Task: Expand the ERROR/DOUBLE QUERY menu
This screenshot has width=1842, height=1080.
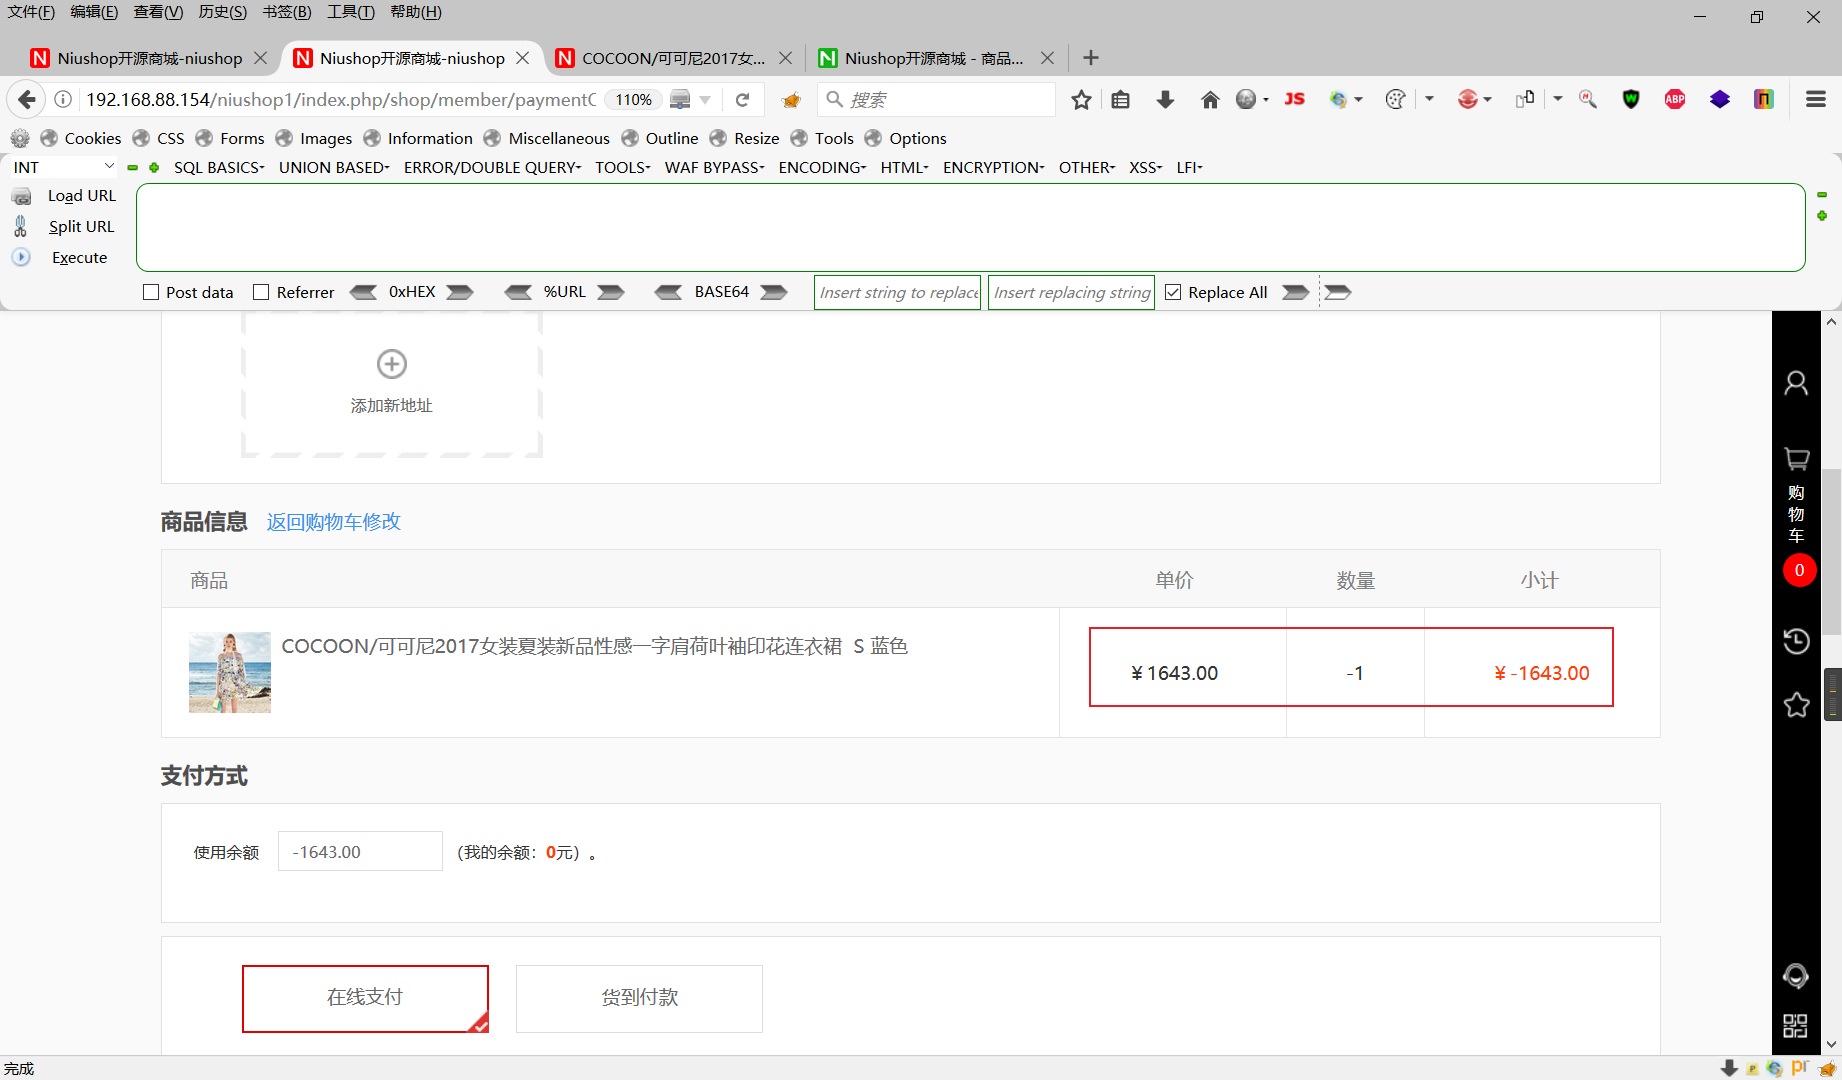Action: 492,167
